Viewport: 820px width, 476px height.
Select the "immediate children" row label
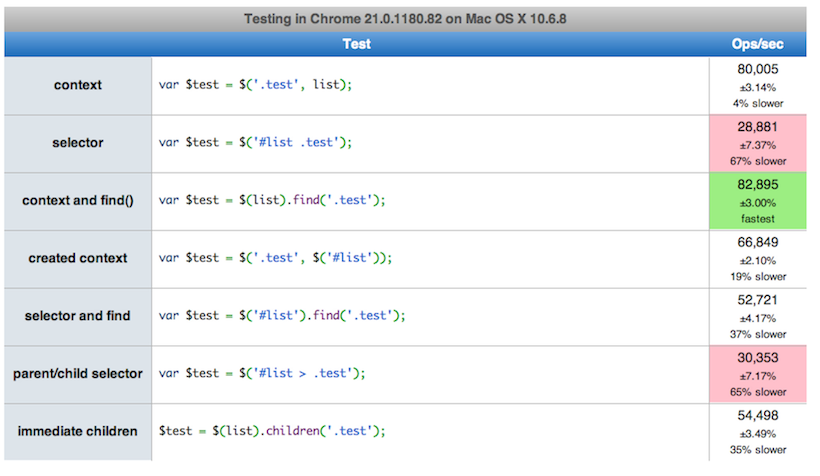coord(78,432)
